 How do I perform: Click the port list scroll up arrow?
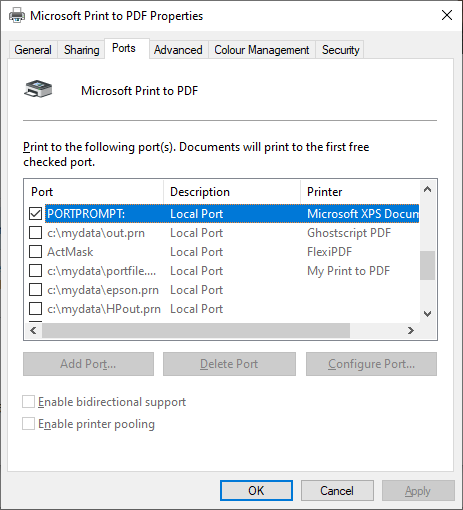(428, 190)
